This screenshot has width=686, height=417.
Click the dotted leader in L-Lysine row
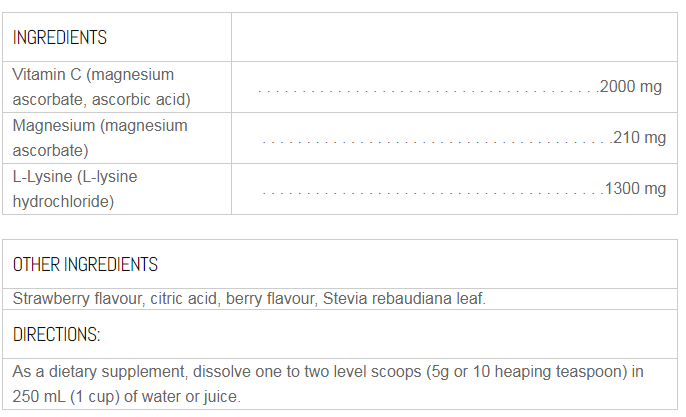point(431,189)
